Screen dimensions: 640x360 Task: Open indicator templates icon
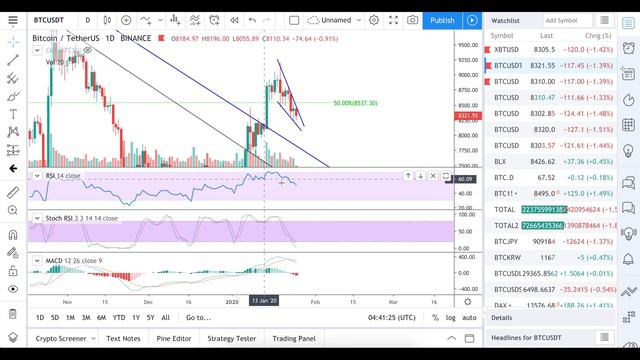click(195, 20)
